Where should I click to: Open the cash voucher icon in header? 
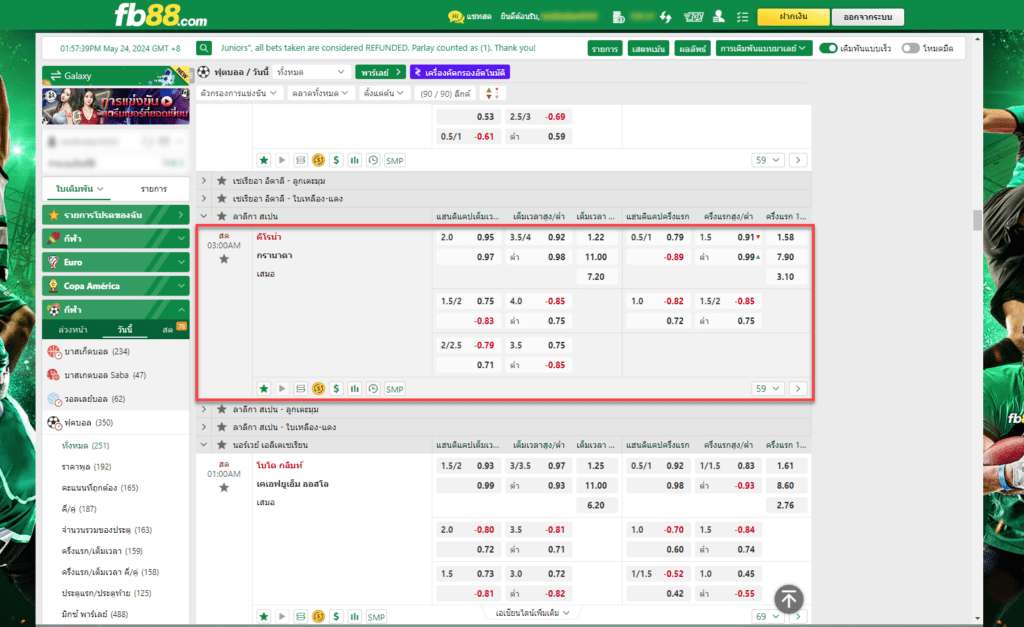pyautogui.click(x=693, y=17)
